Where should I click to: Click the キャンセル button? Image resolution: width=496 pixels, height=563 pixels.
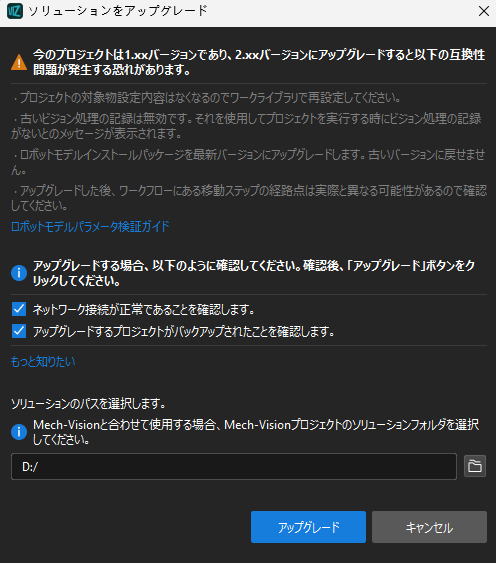point(429,527)
